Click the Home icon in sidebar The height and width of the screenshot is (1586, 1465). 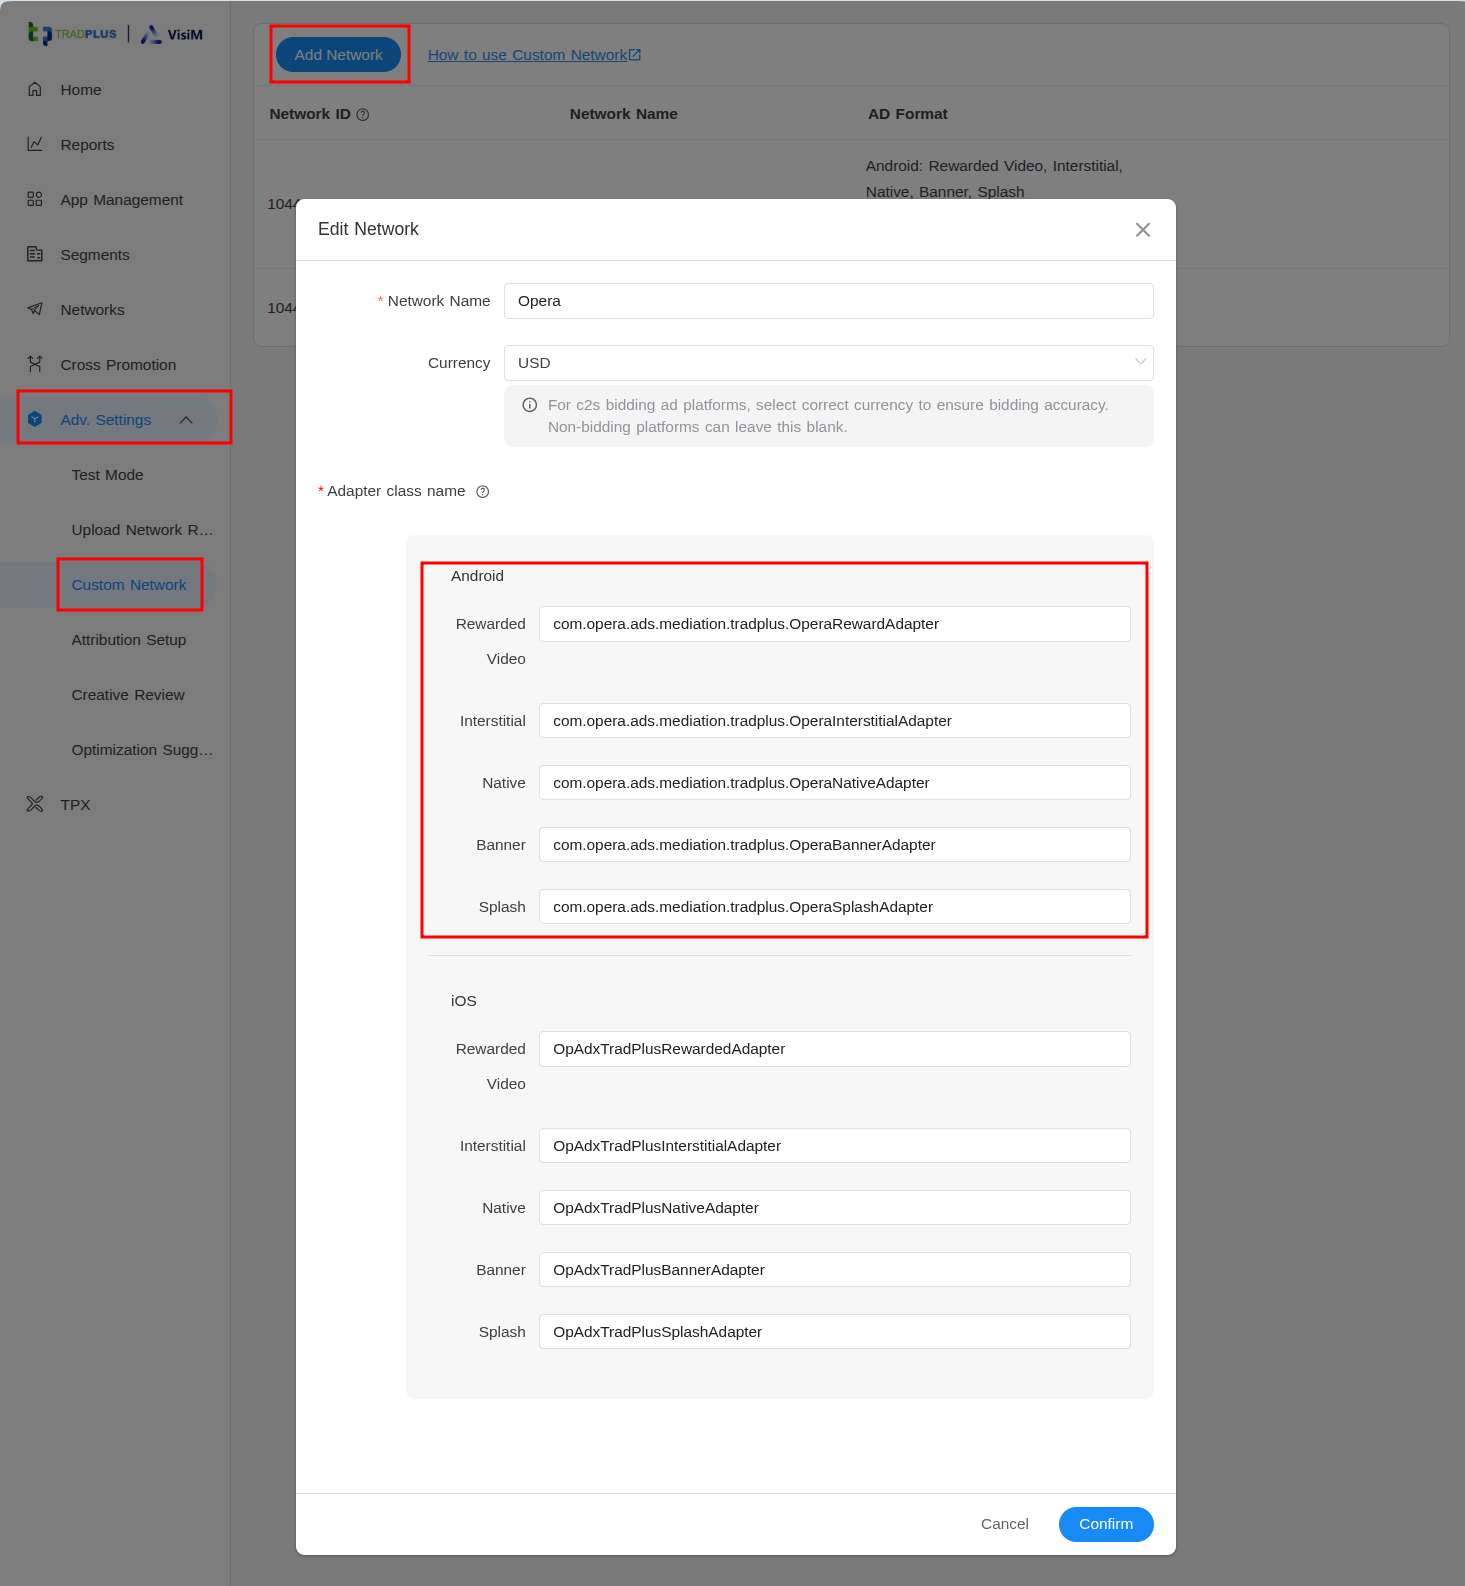(x=35, y=89)
